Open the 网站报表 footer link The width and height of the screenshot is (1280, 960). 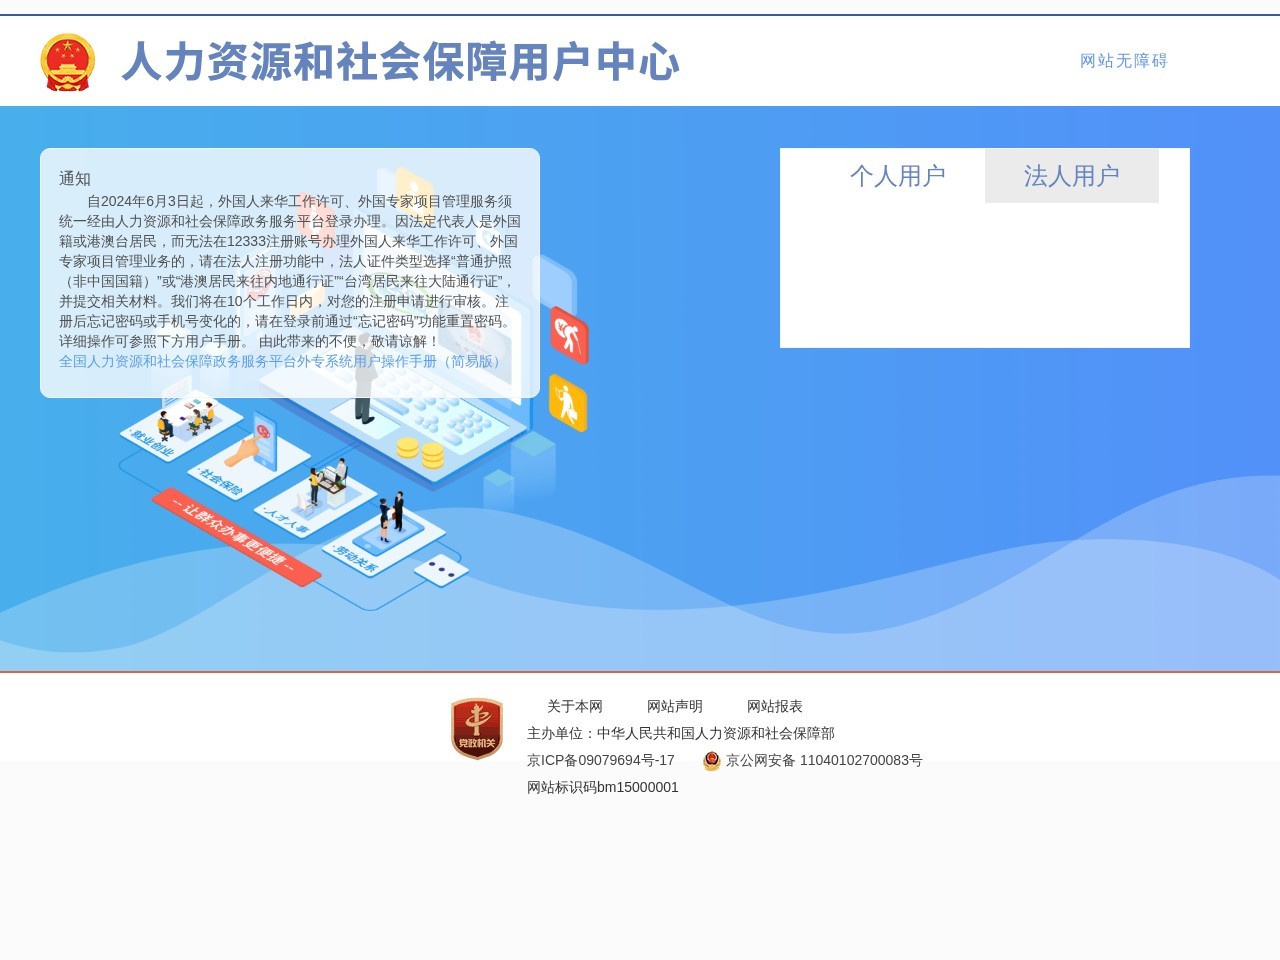[775, 706]
